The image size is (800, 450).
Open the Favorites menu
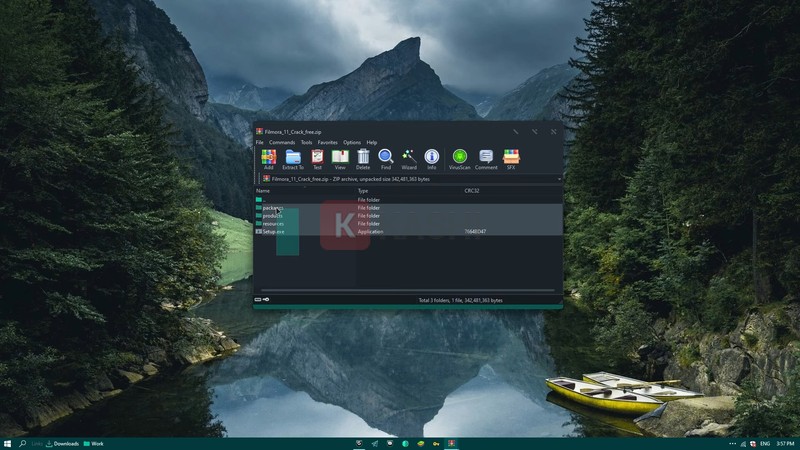(x=327, y=143)
